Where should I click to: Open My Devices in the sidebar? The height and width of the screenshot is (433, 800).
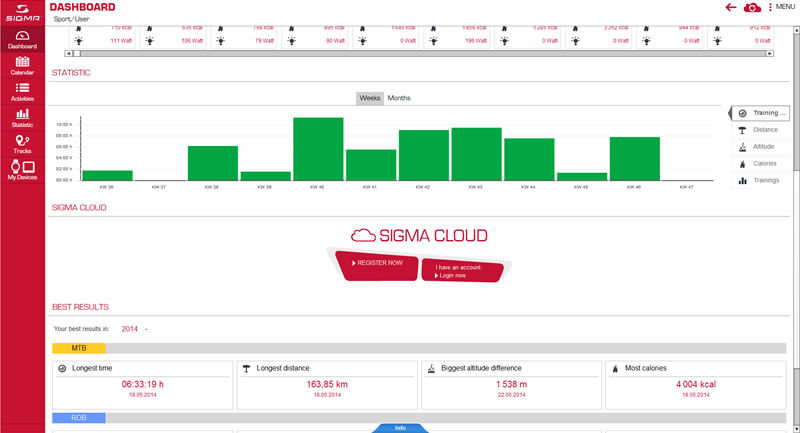tap(22, 170)
